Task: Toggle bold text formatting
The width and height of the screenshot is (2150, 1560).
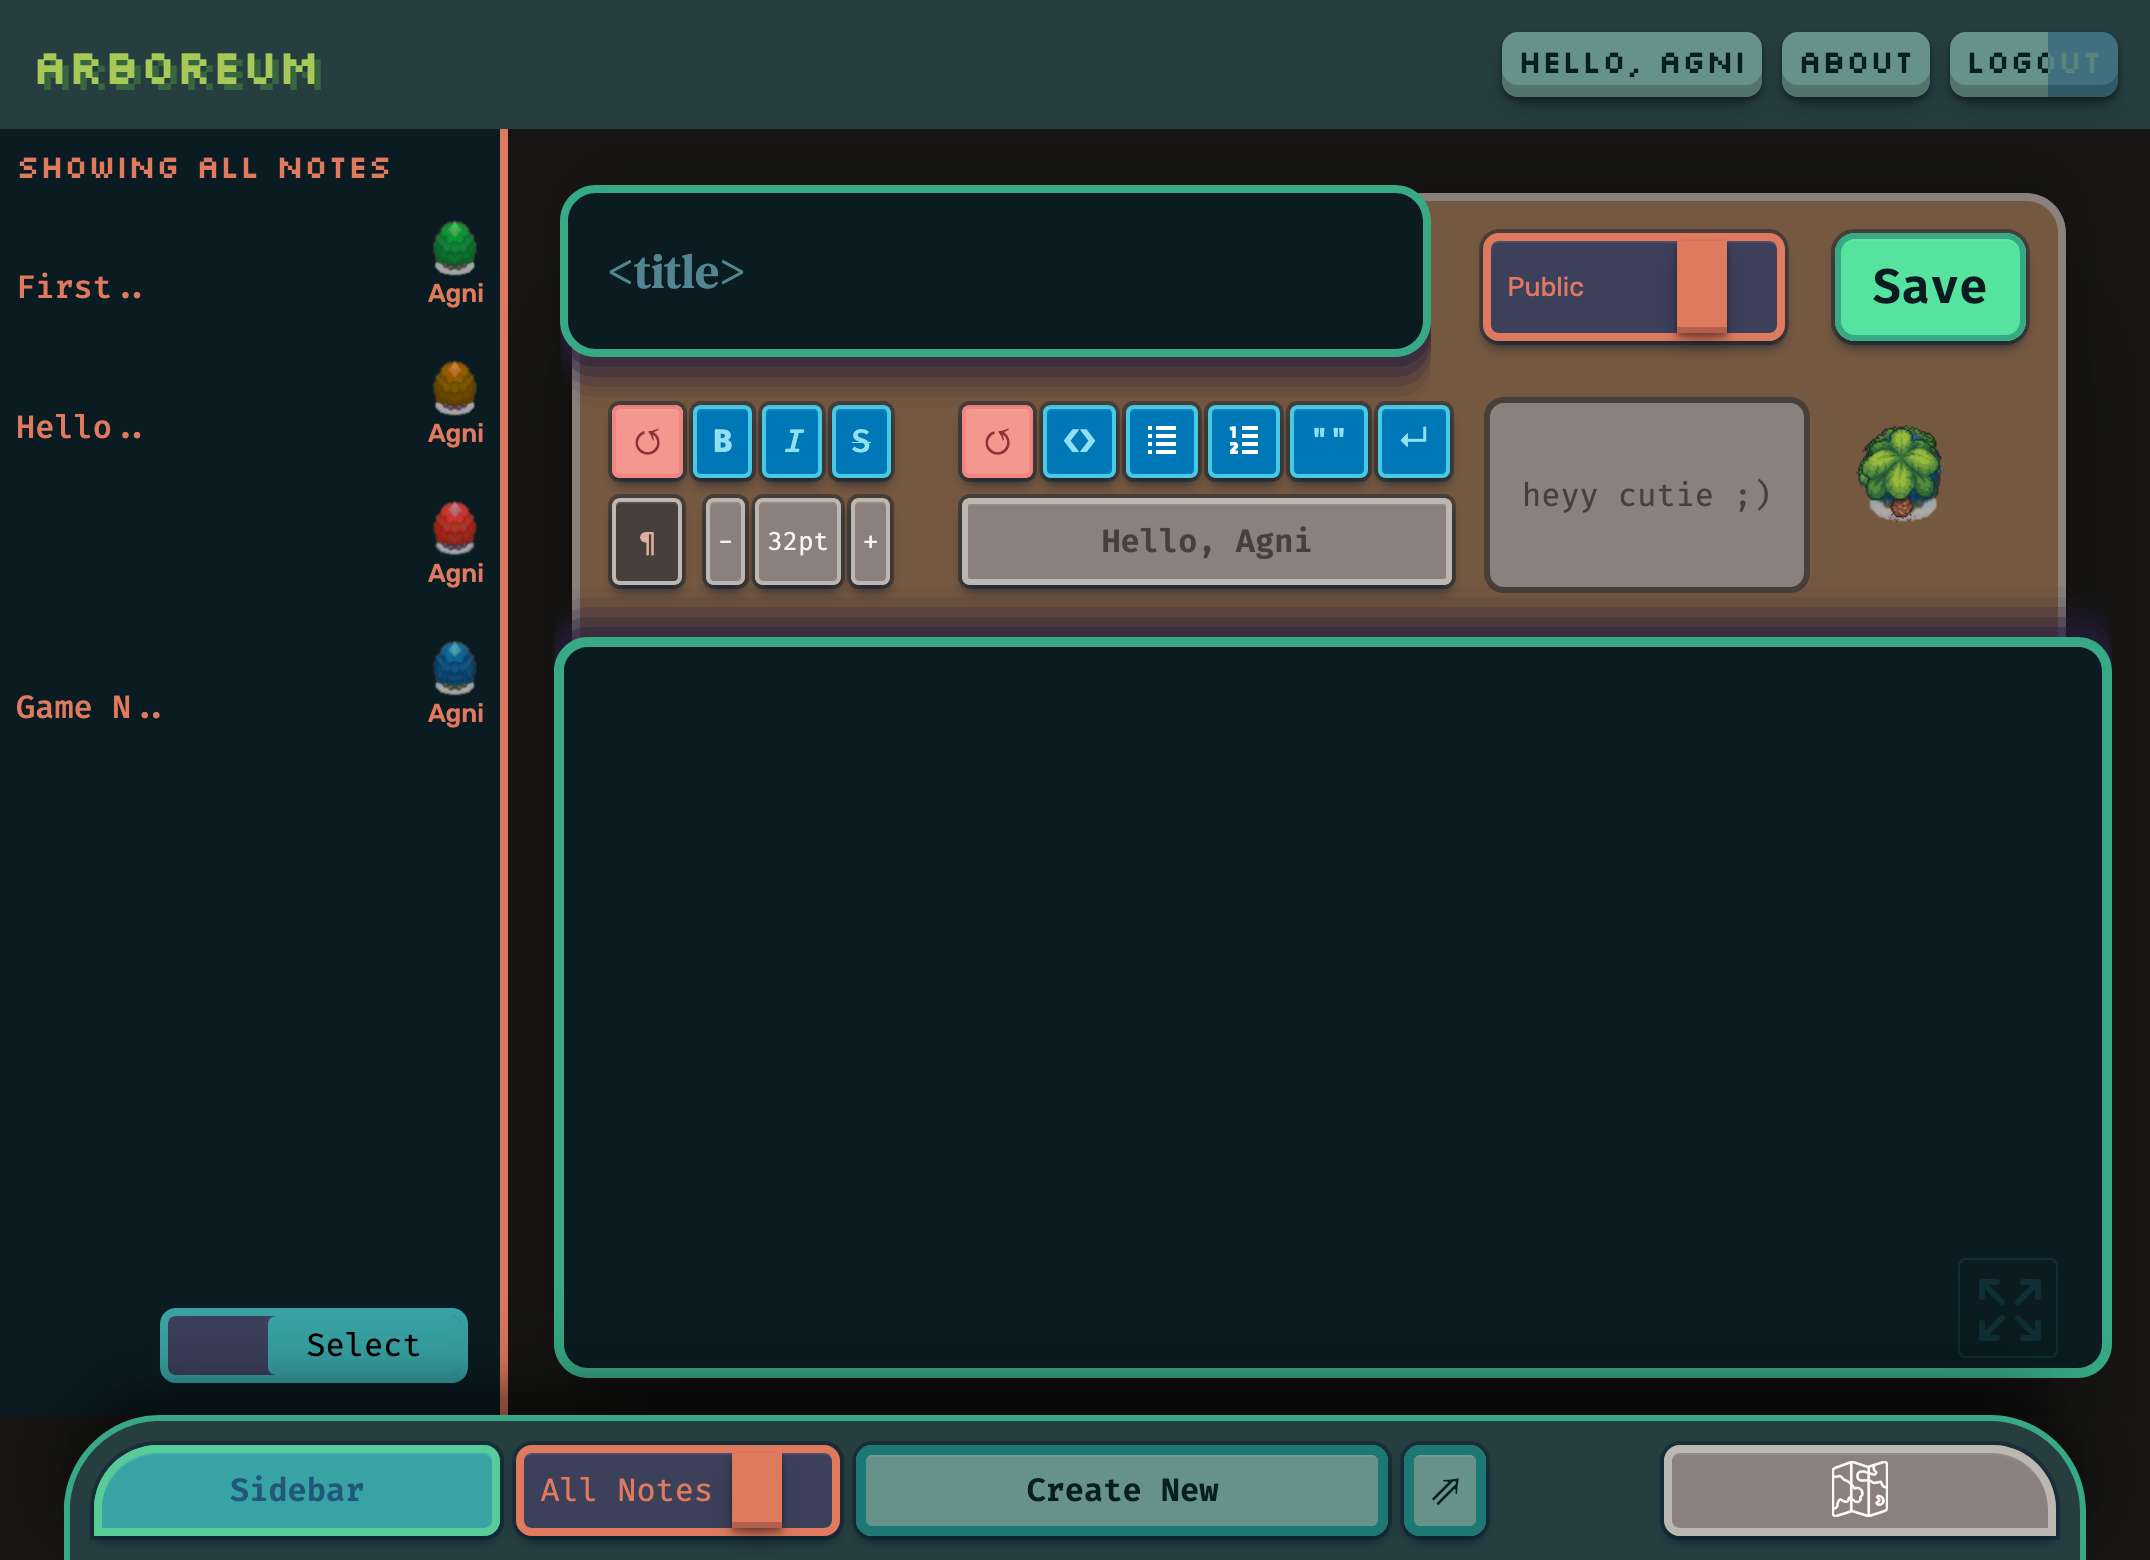Action: [x=722, y=441]
